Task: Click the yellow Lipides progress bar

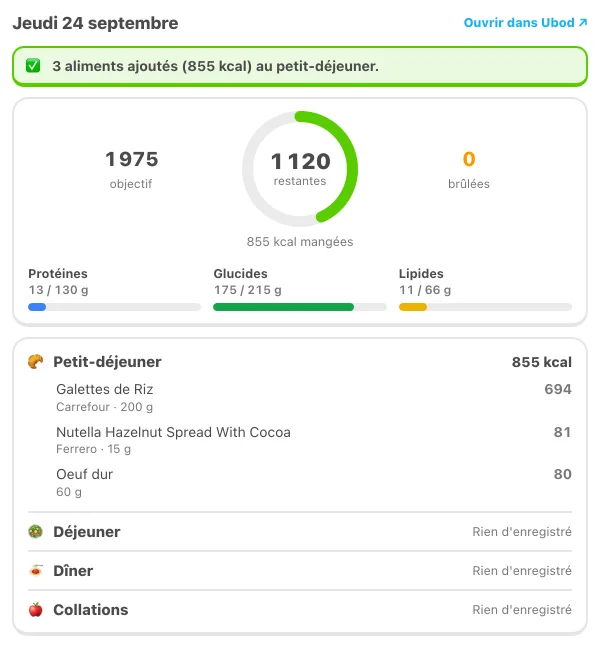Action: 485,307
